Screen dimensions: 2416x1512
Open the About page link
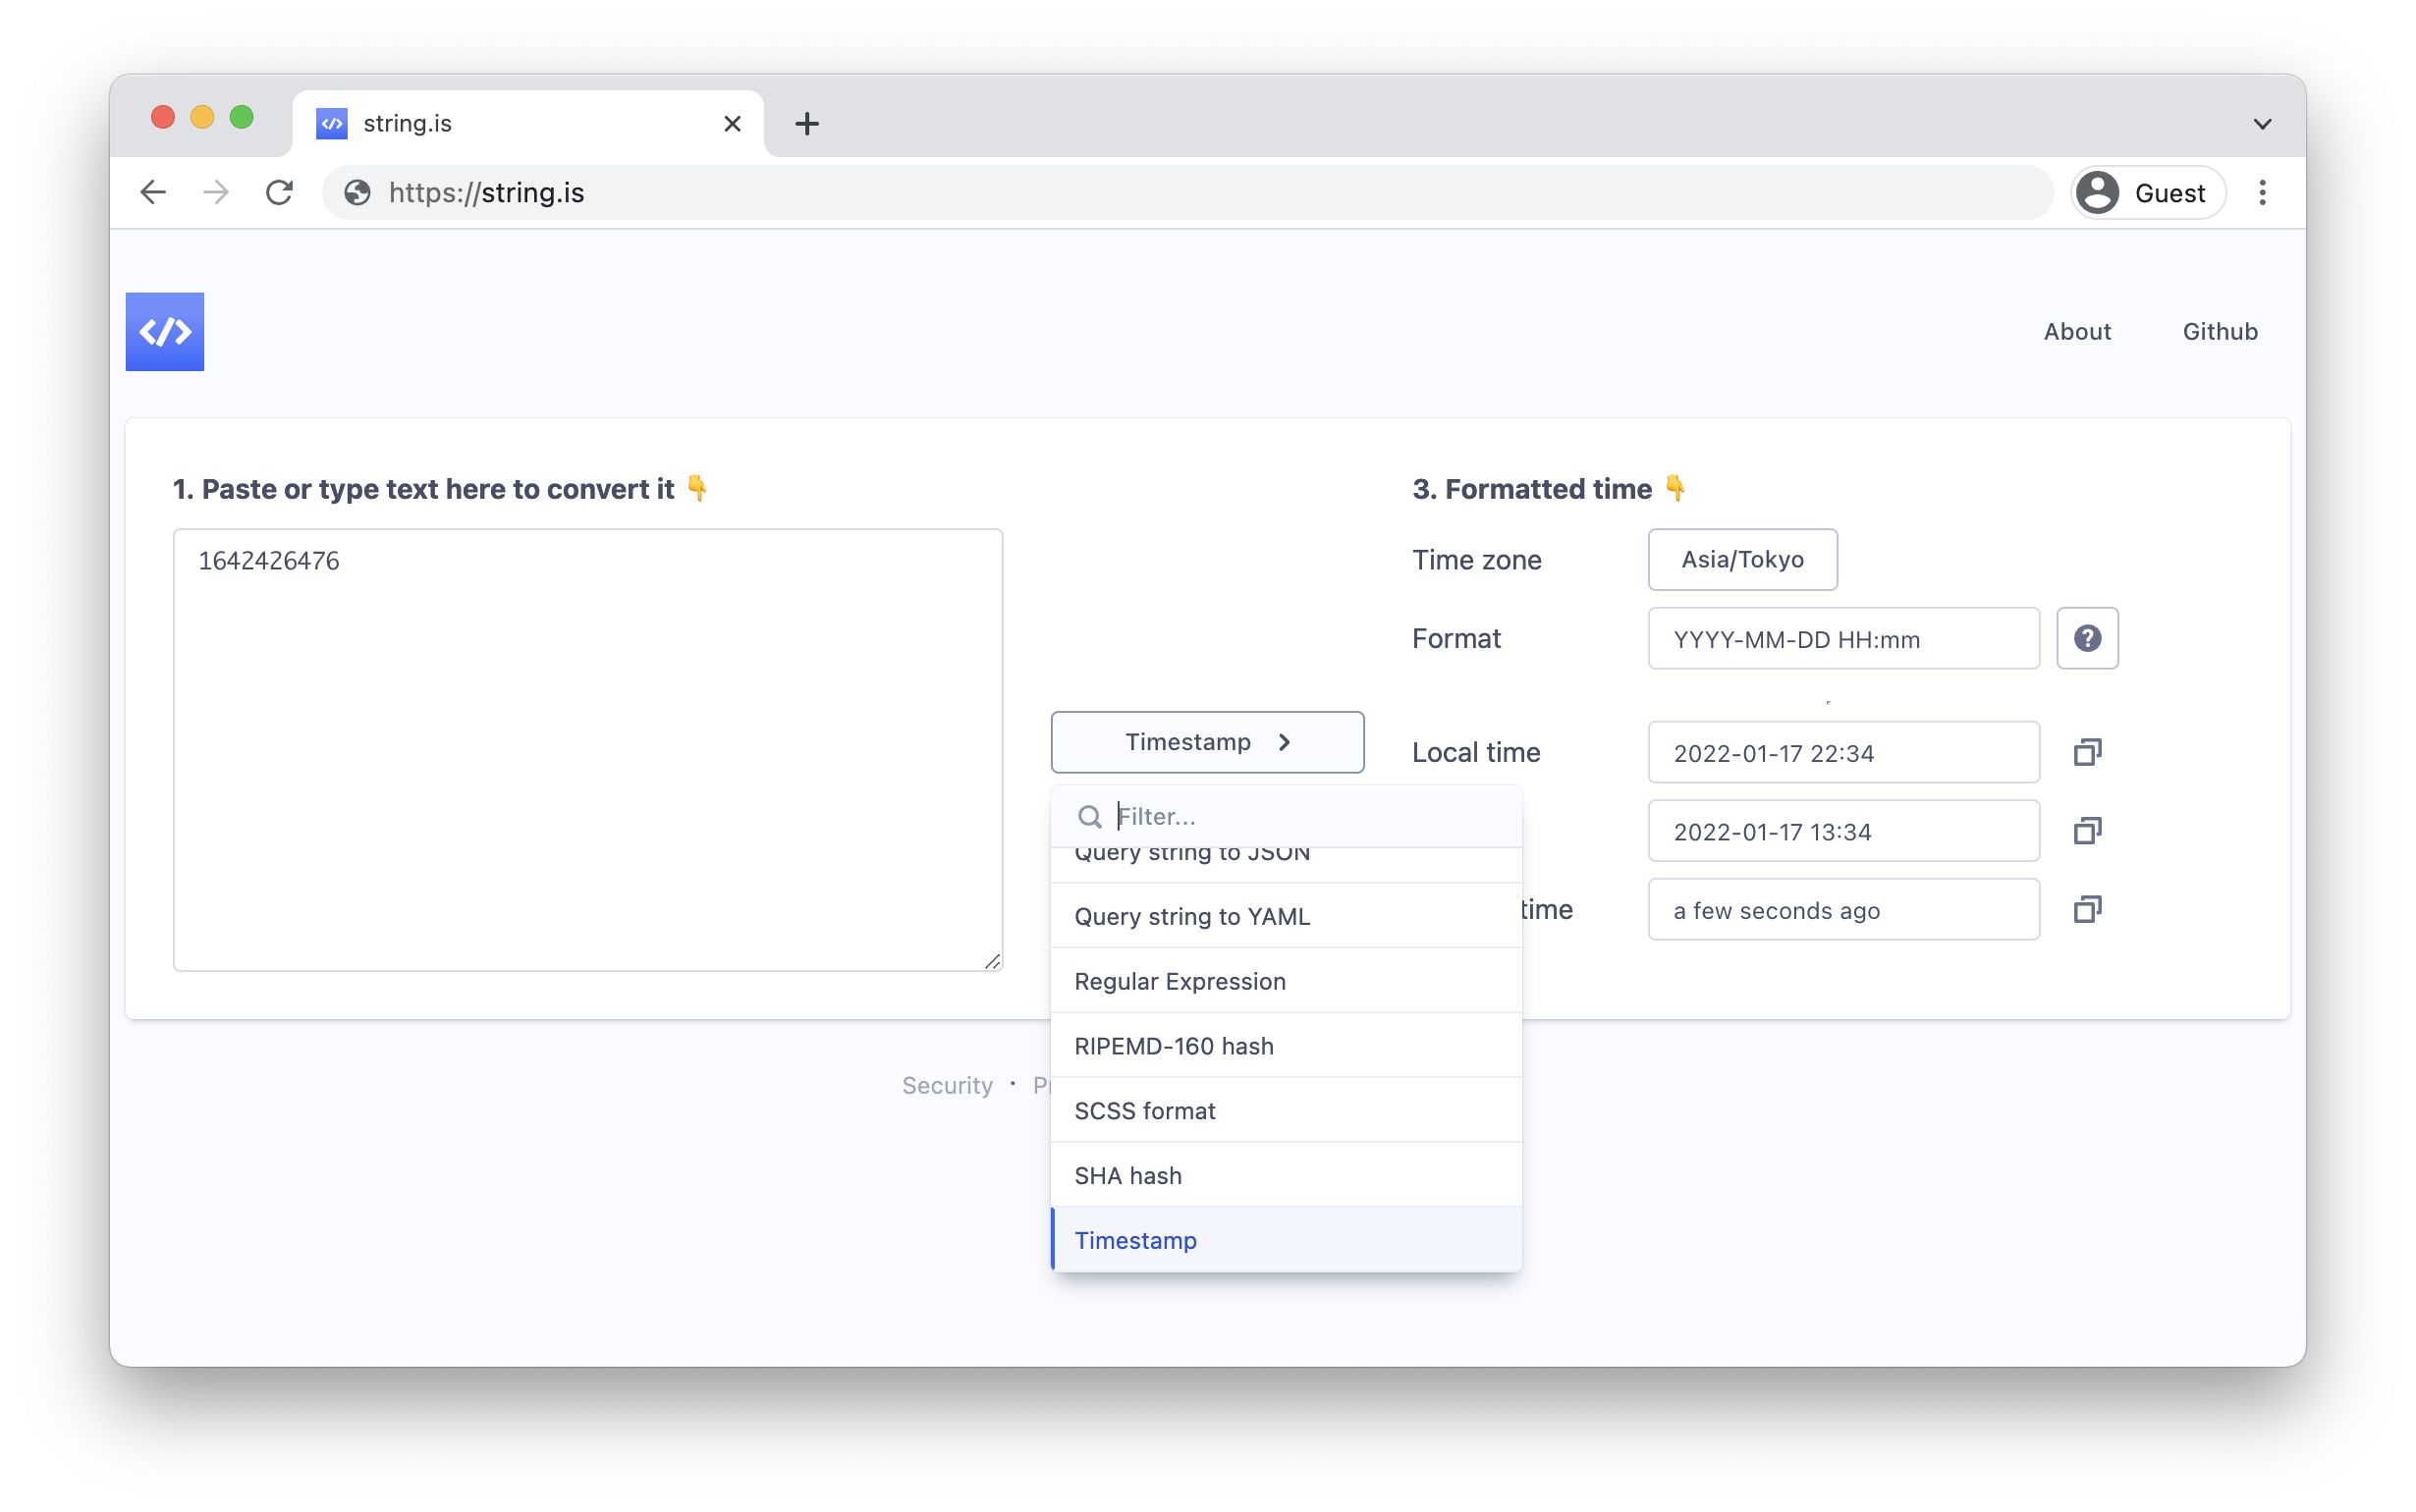tap(2076, 331)
